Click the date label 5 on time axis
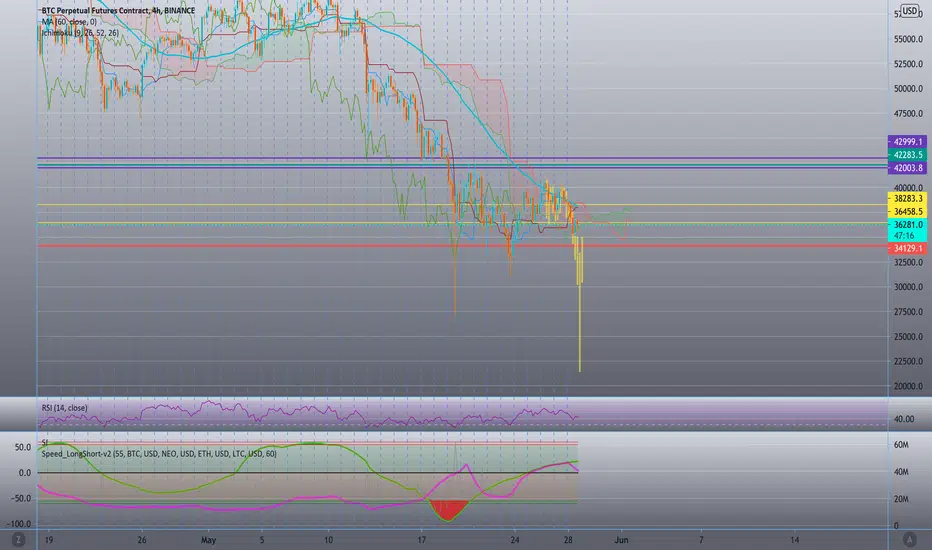Screen dimensions: 932x550 click(x=262, y=540)
